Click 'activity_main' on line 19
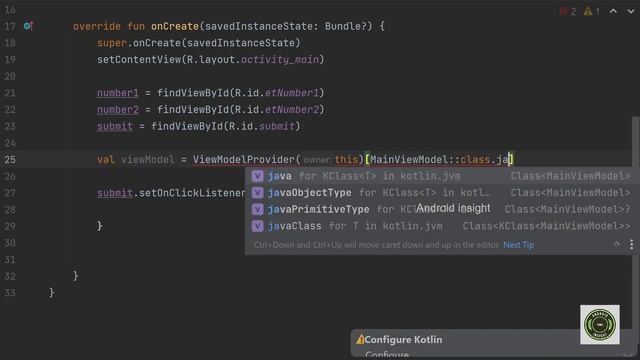The height and width of the screenshot is (360, 640). (280, 60)
